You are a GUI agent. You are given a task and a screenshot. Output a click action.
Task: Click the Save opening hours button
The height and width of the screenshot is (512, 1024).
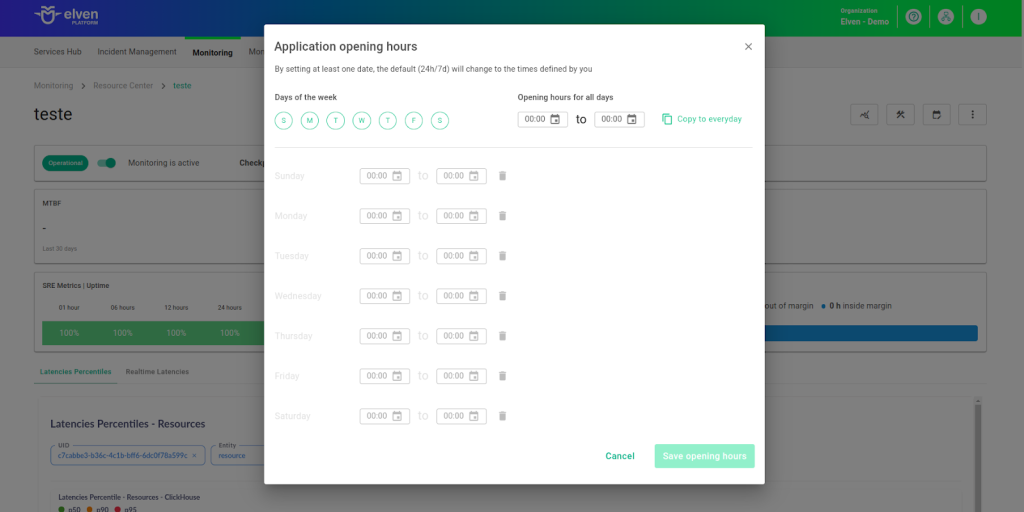tap(704, 456)
